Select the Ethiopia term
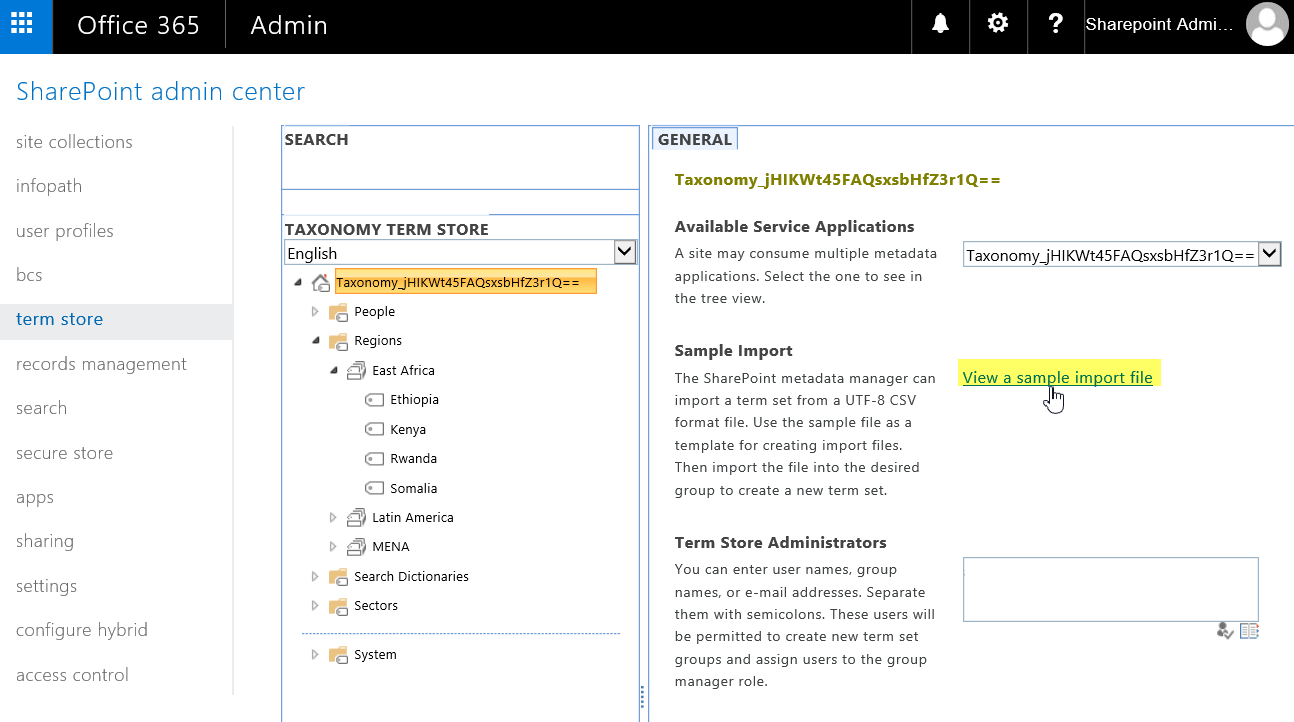The width and height of the screenshot is (1294, 722). point(414,400)
